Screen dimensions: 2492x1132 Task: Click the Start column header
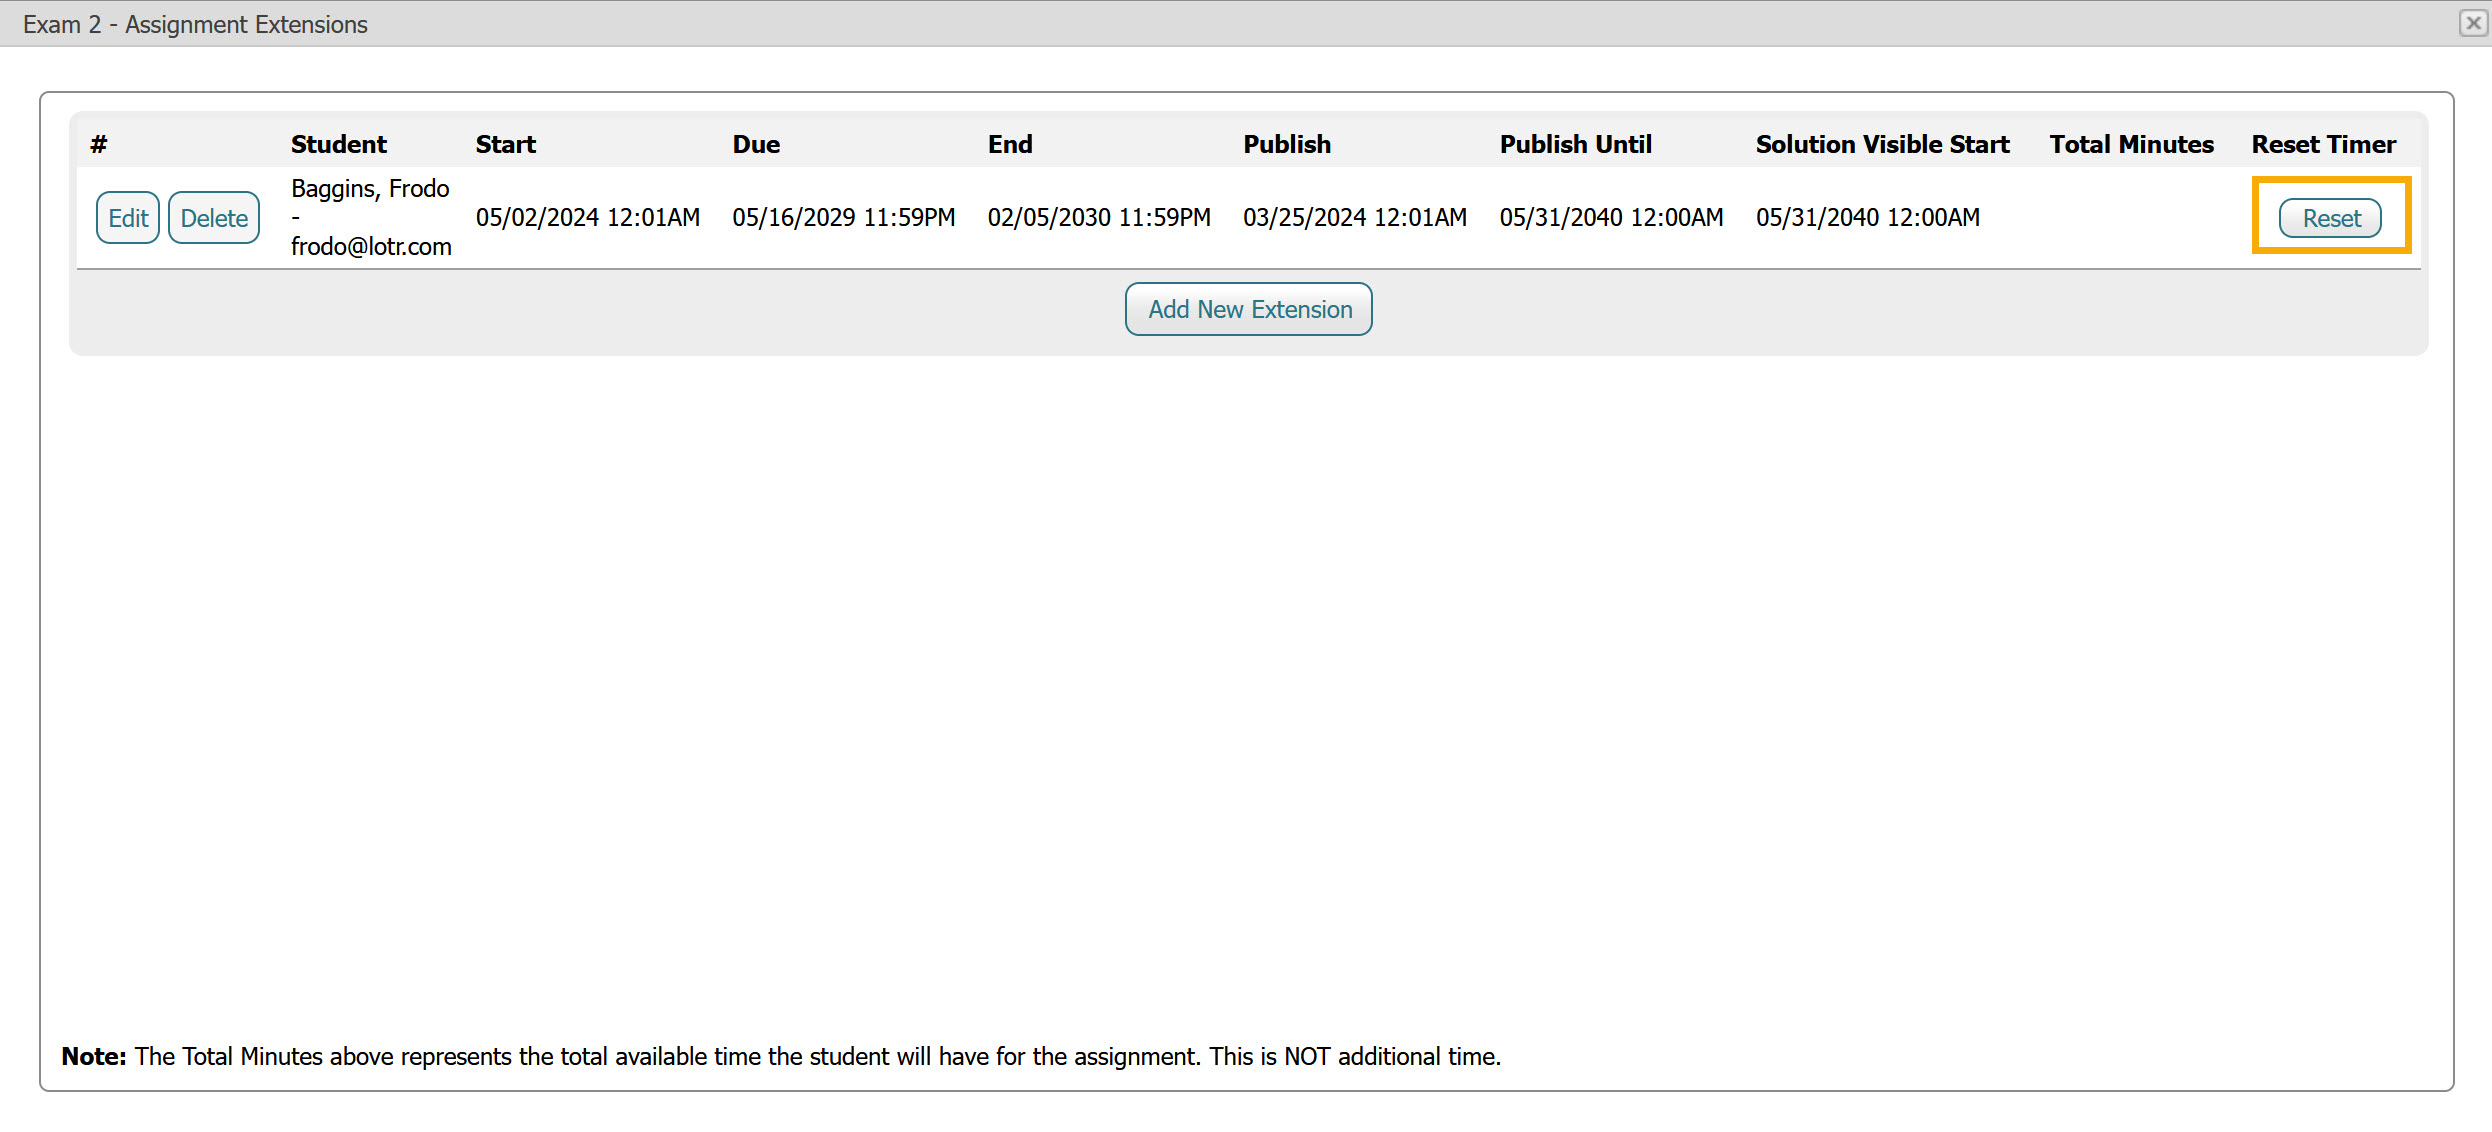click(505, 145)
